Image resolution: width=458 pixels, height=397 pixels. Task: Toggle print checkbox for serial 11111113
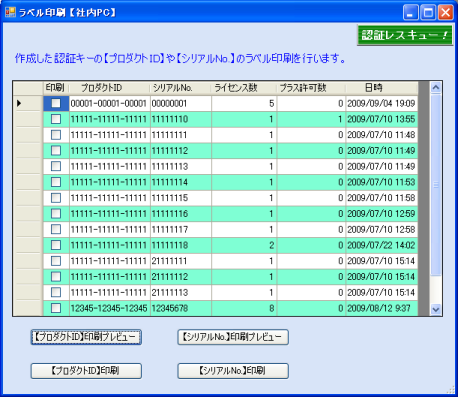pos(56,166)
